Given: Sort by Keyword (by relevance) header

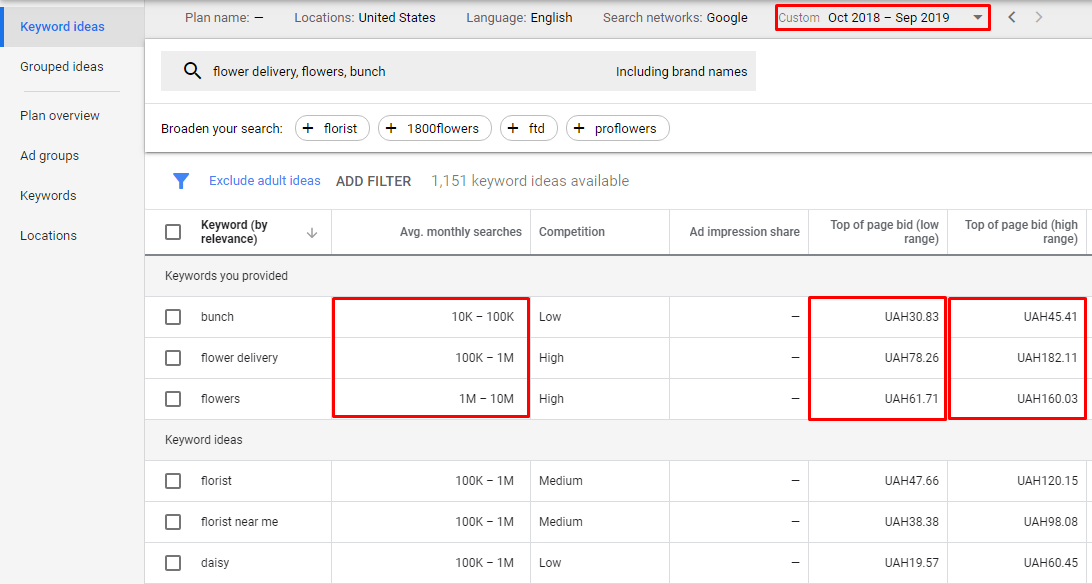Looking at the screenshot, I should coord(234,232).
